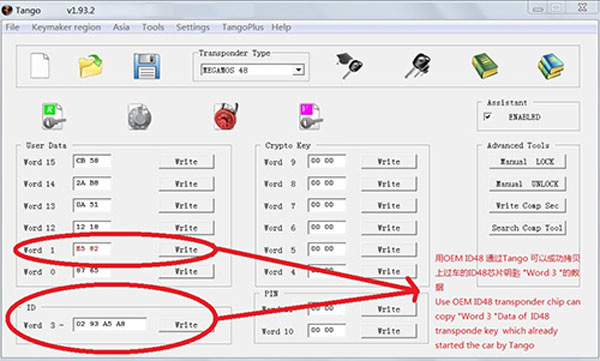Viewport: 600px width, 361px height.
Task: Toggle the Assistant ENABLED checkbox
Action: (x=488, y=116)
